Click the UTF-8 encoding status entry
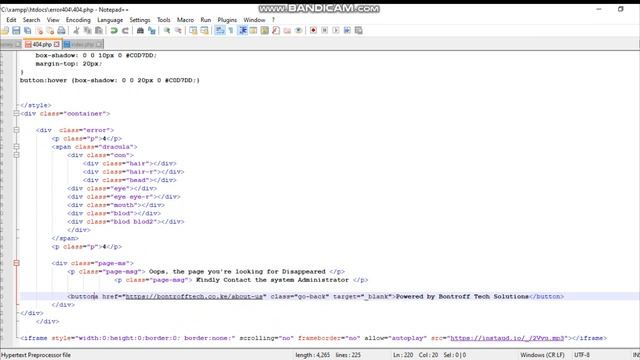Image resolution: width=640 pixels, height=360 pixels. (x=582, y=355)
